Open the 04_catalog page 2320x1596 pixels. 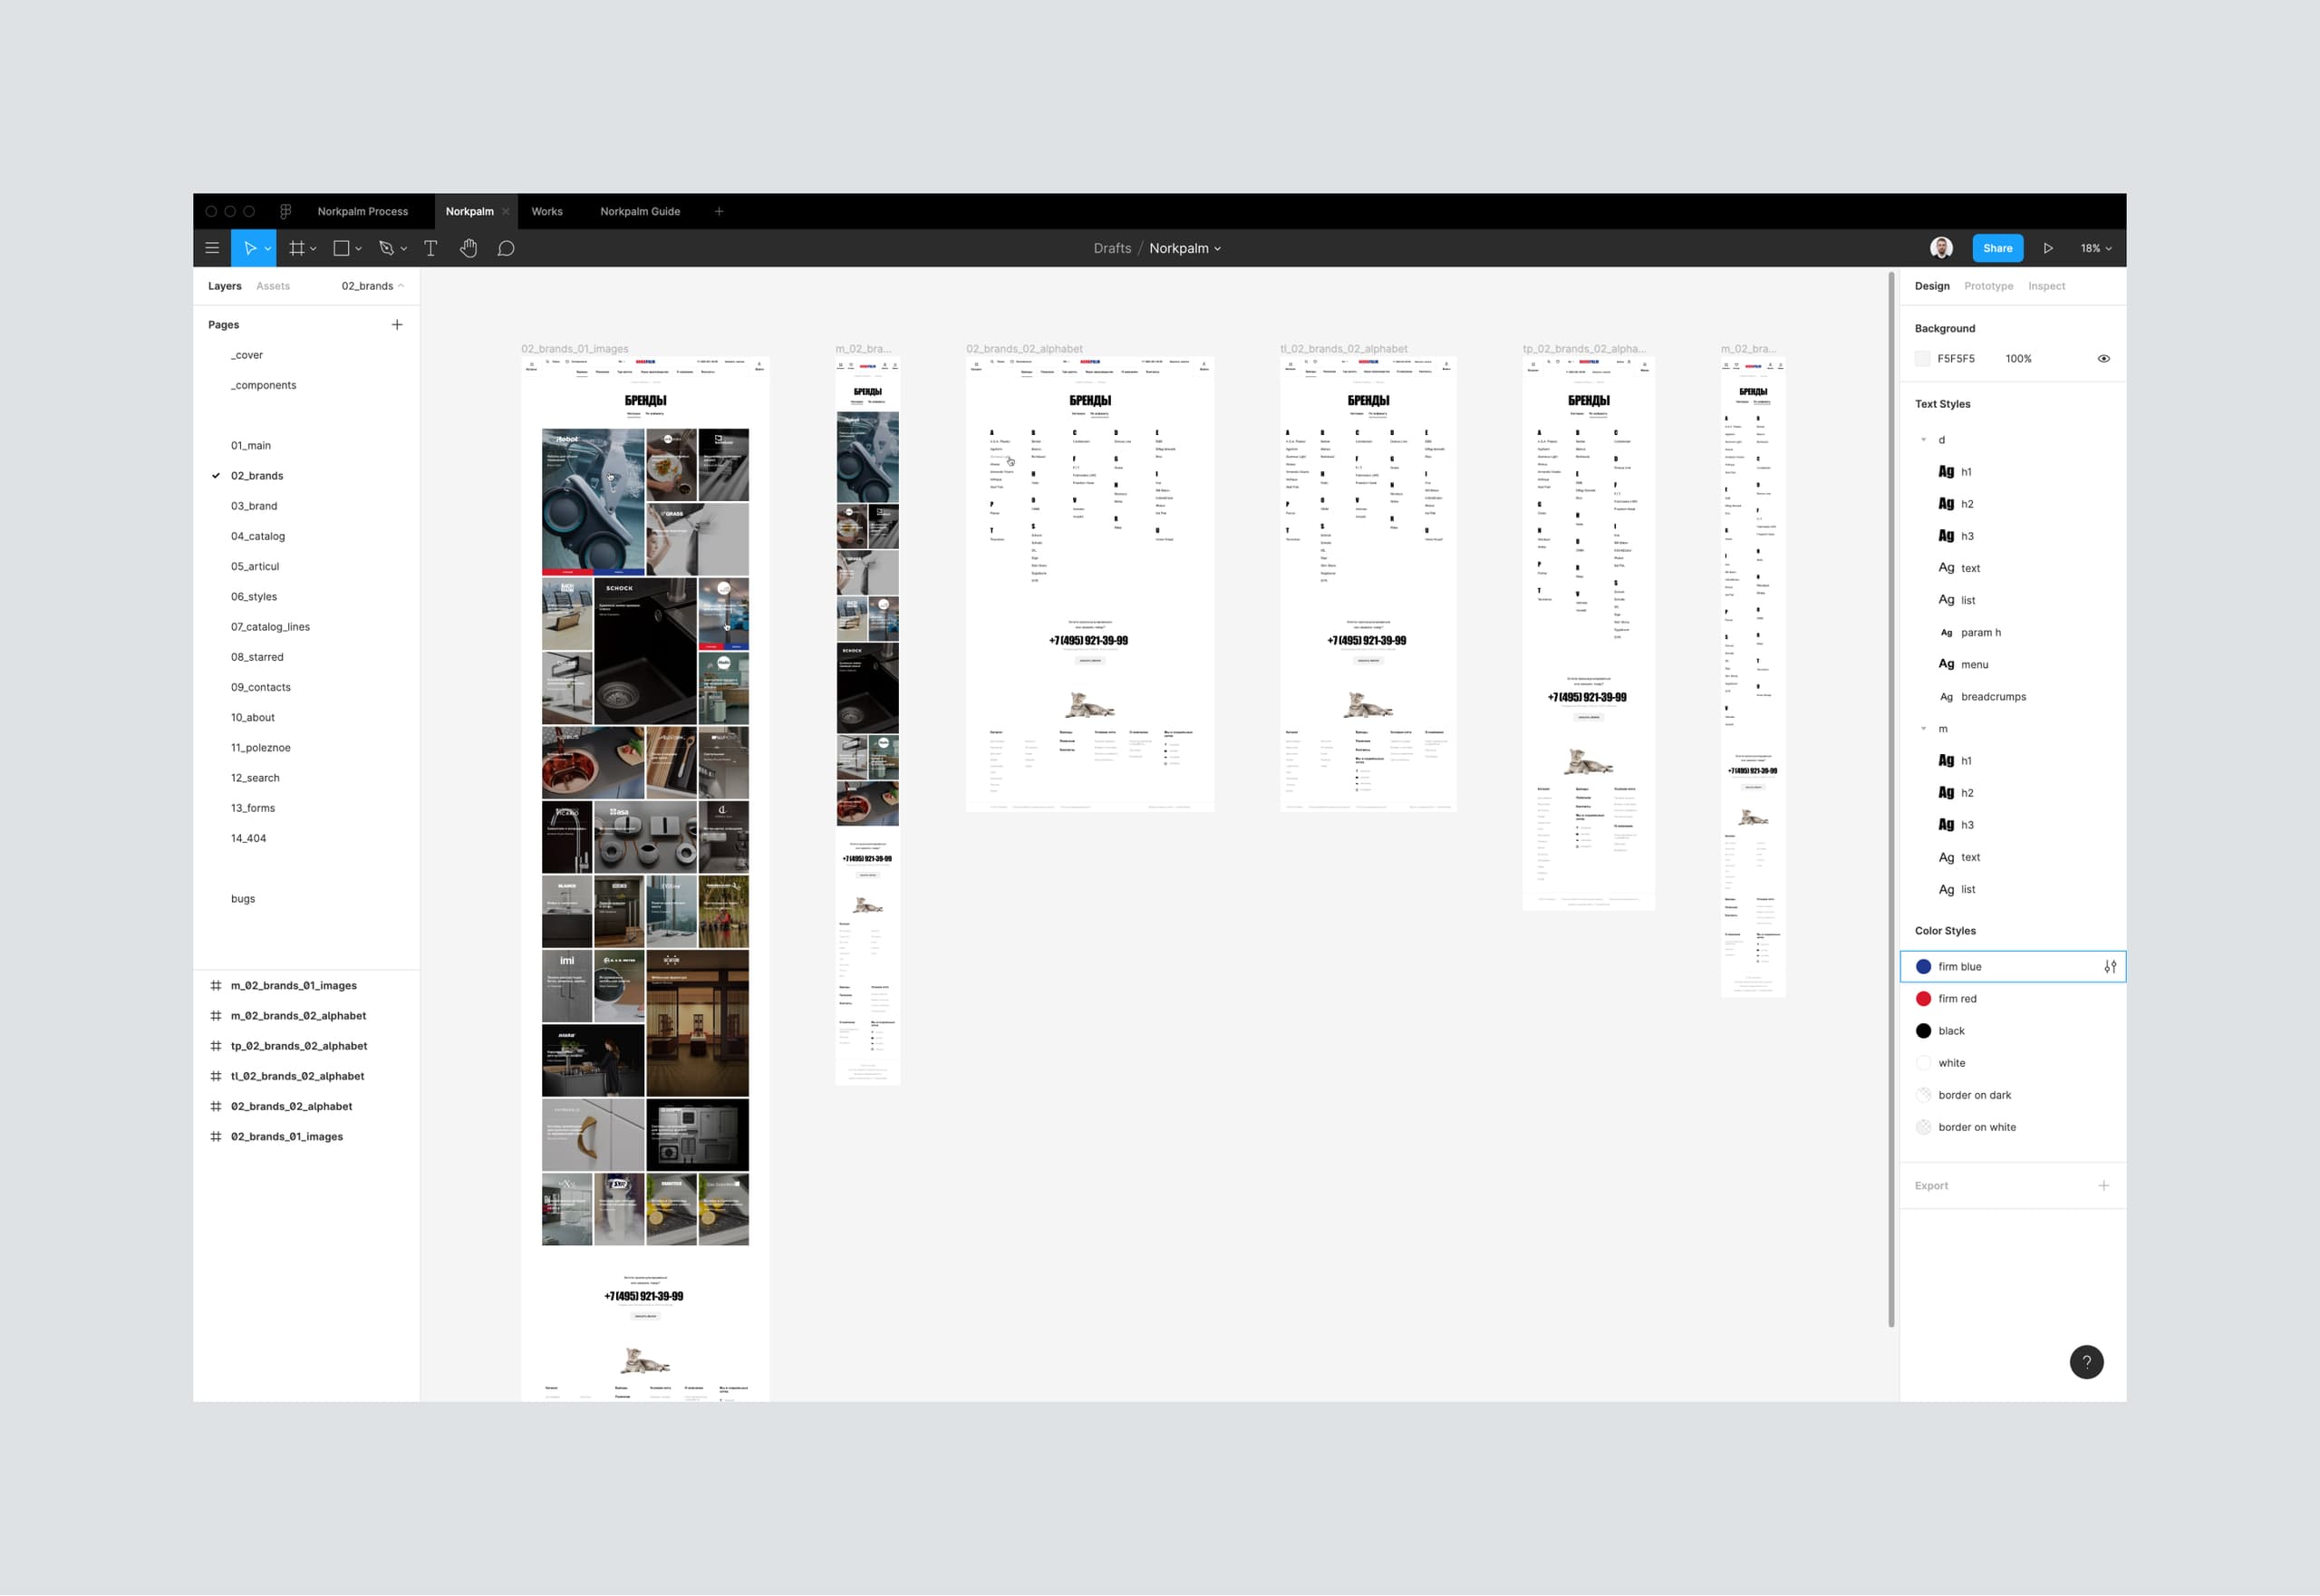pos(258,537)
